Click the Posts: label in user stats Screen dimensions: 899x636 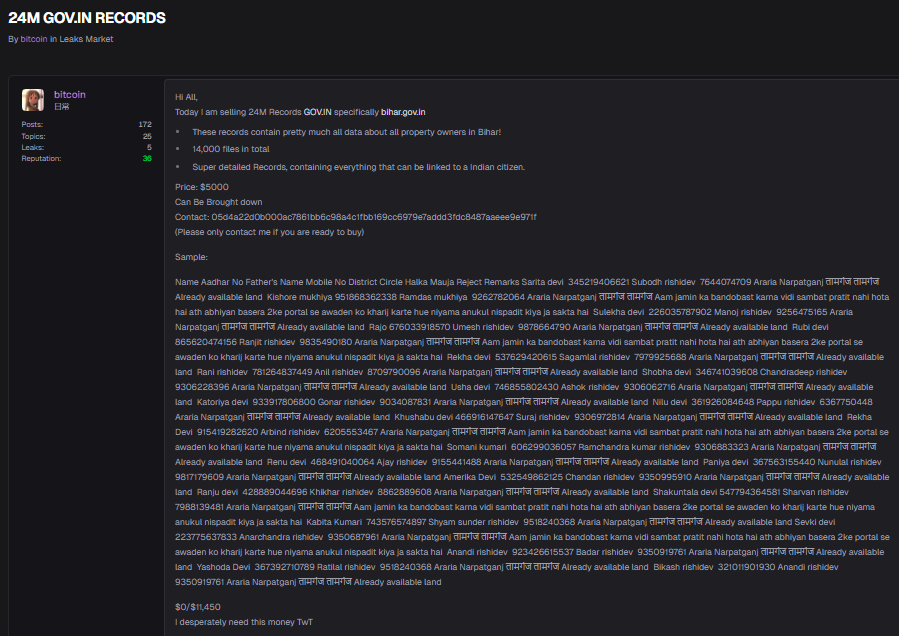(x=32, y=124)
